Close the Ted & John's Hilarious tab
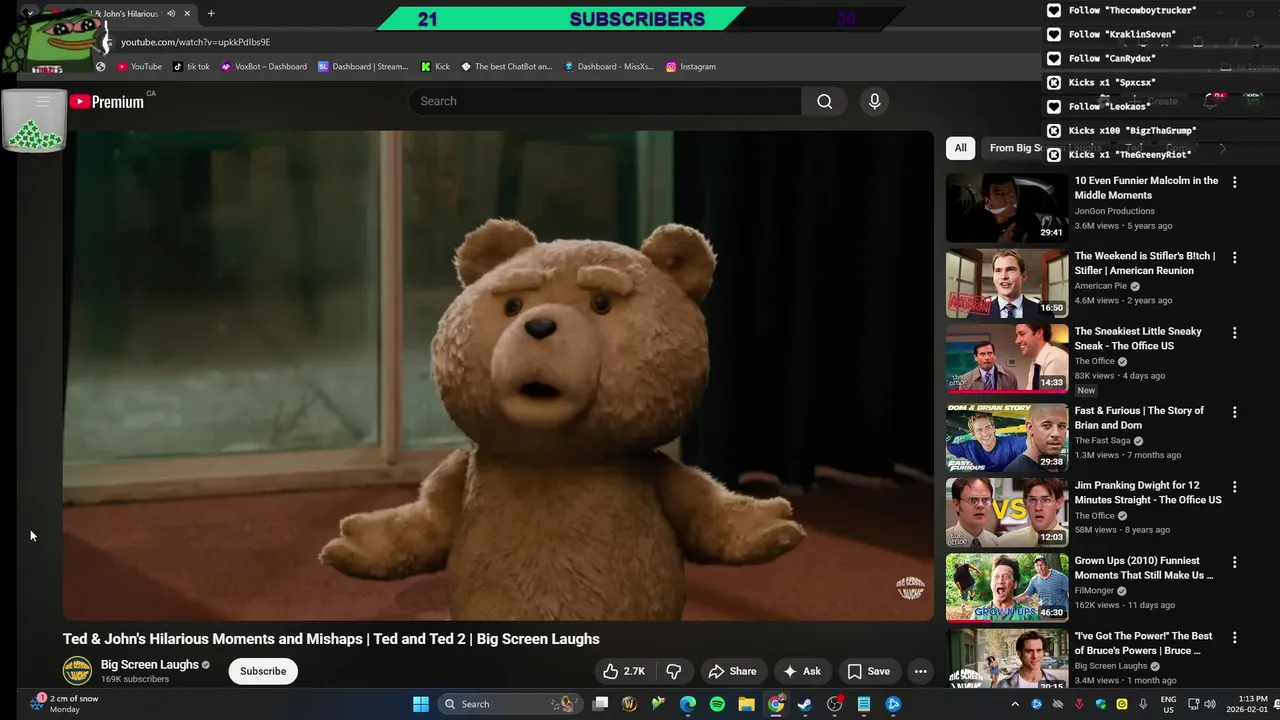Image resolution: width=1280 pixels, height=720 pixels. click(x=187, y=14)
